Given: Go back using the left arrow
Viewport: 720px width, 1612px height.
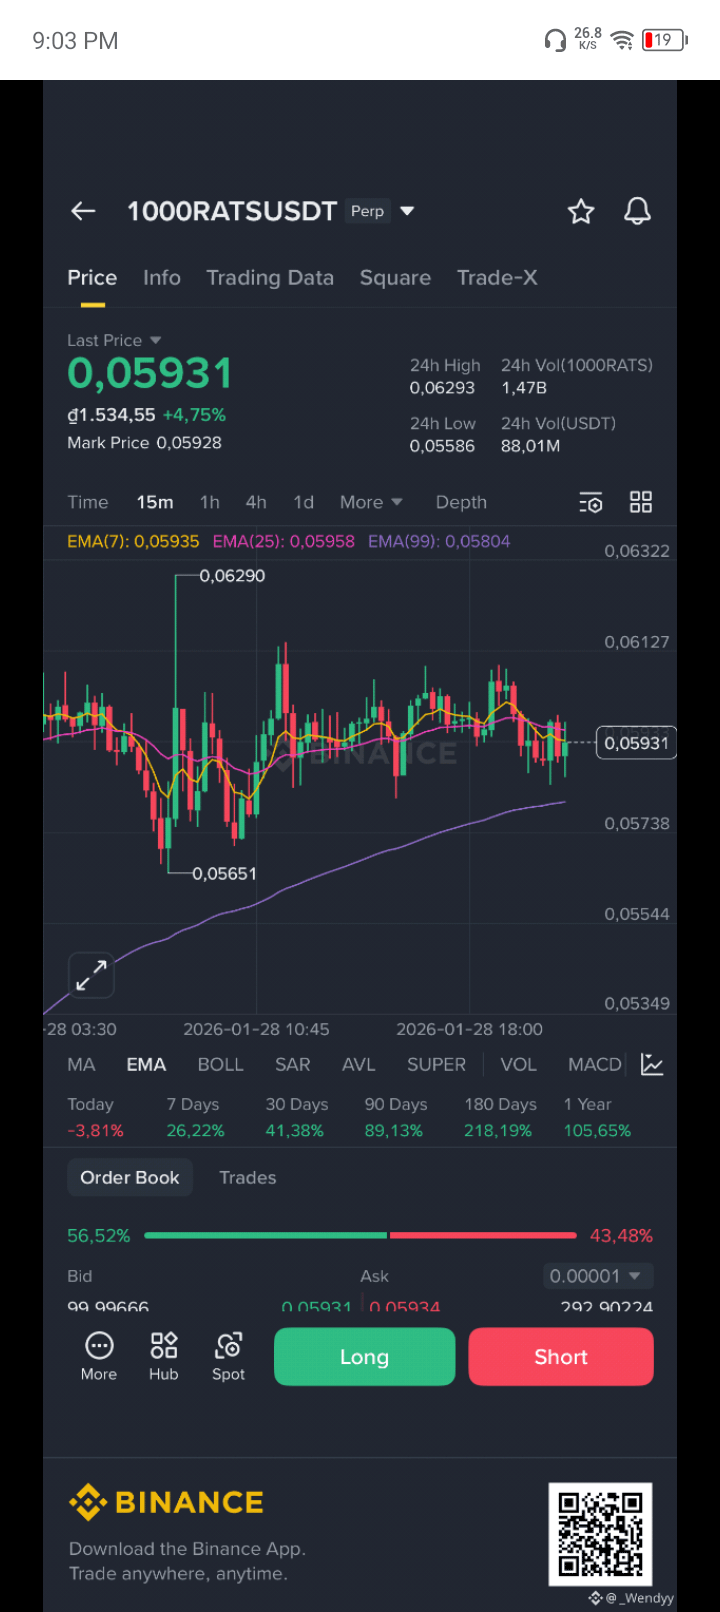Looking at the screenshot, I should (x=83, y=211).
